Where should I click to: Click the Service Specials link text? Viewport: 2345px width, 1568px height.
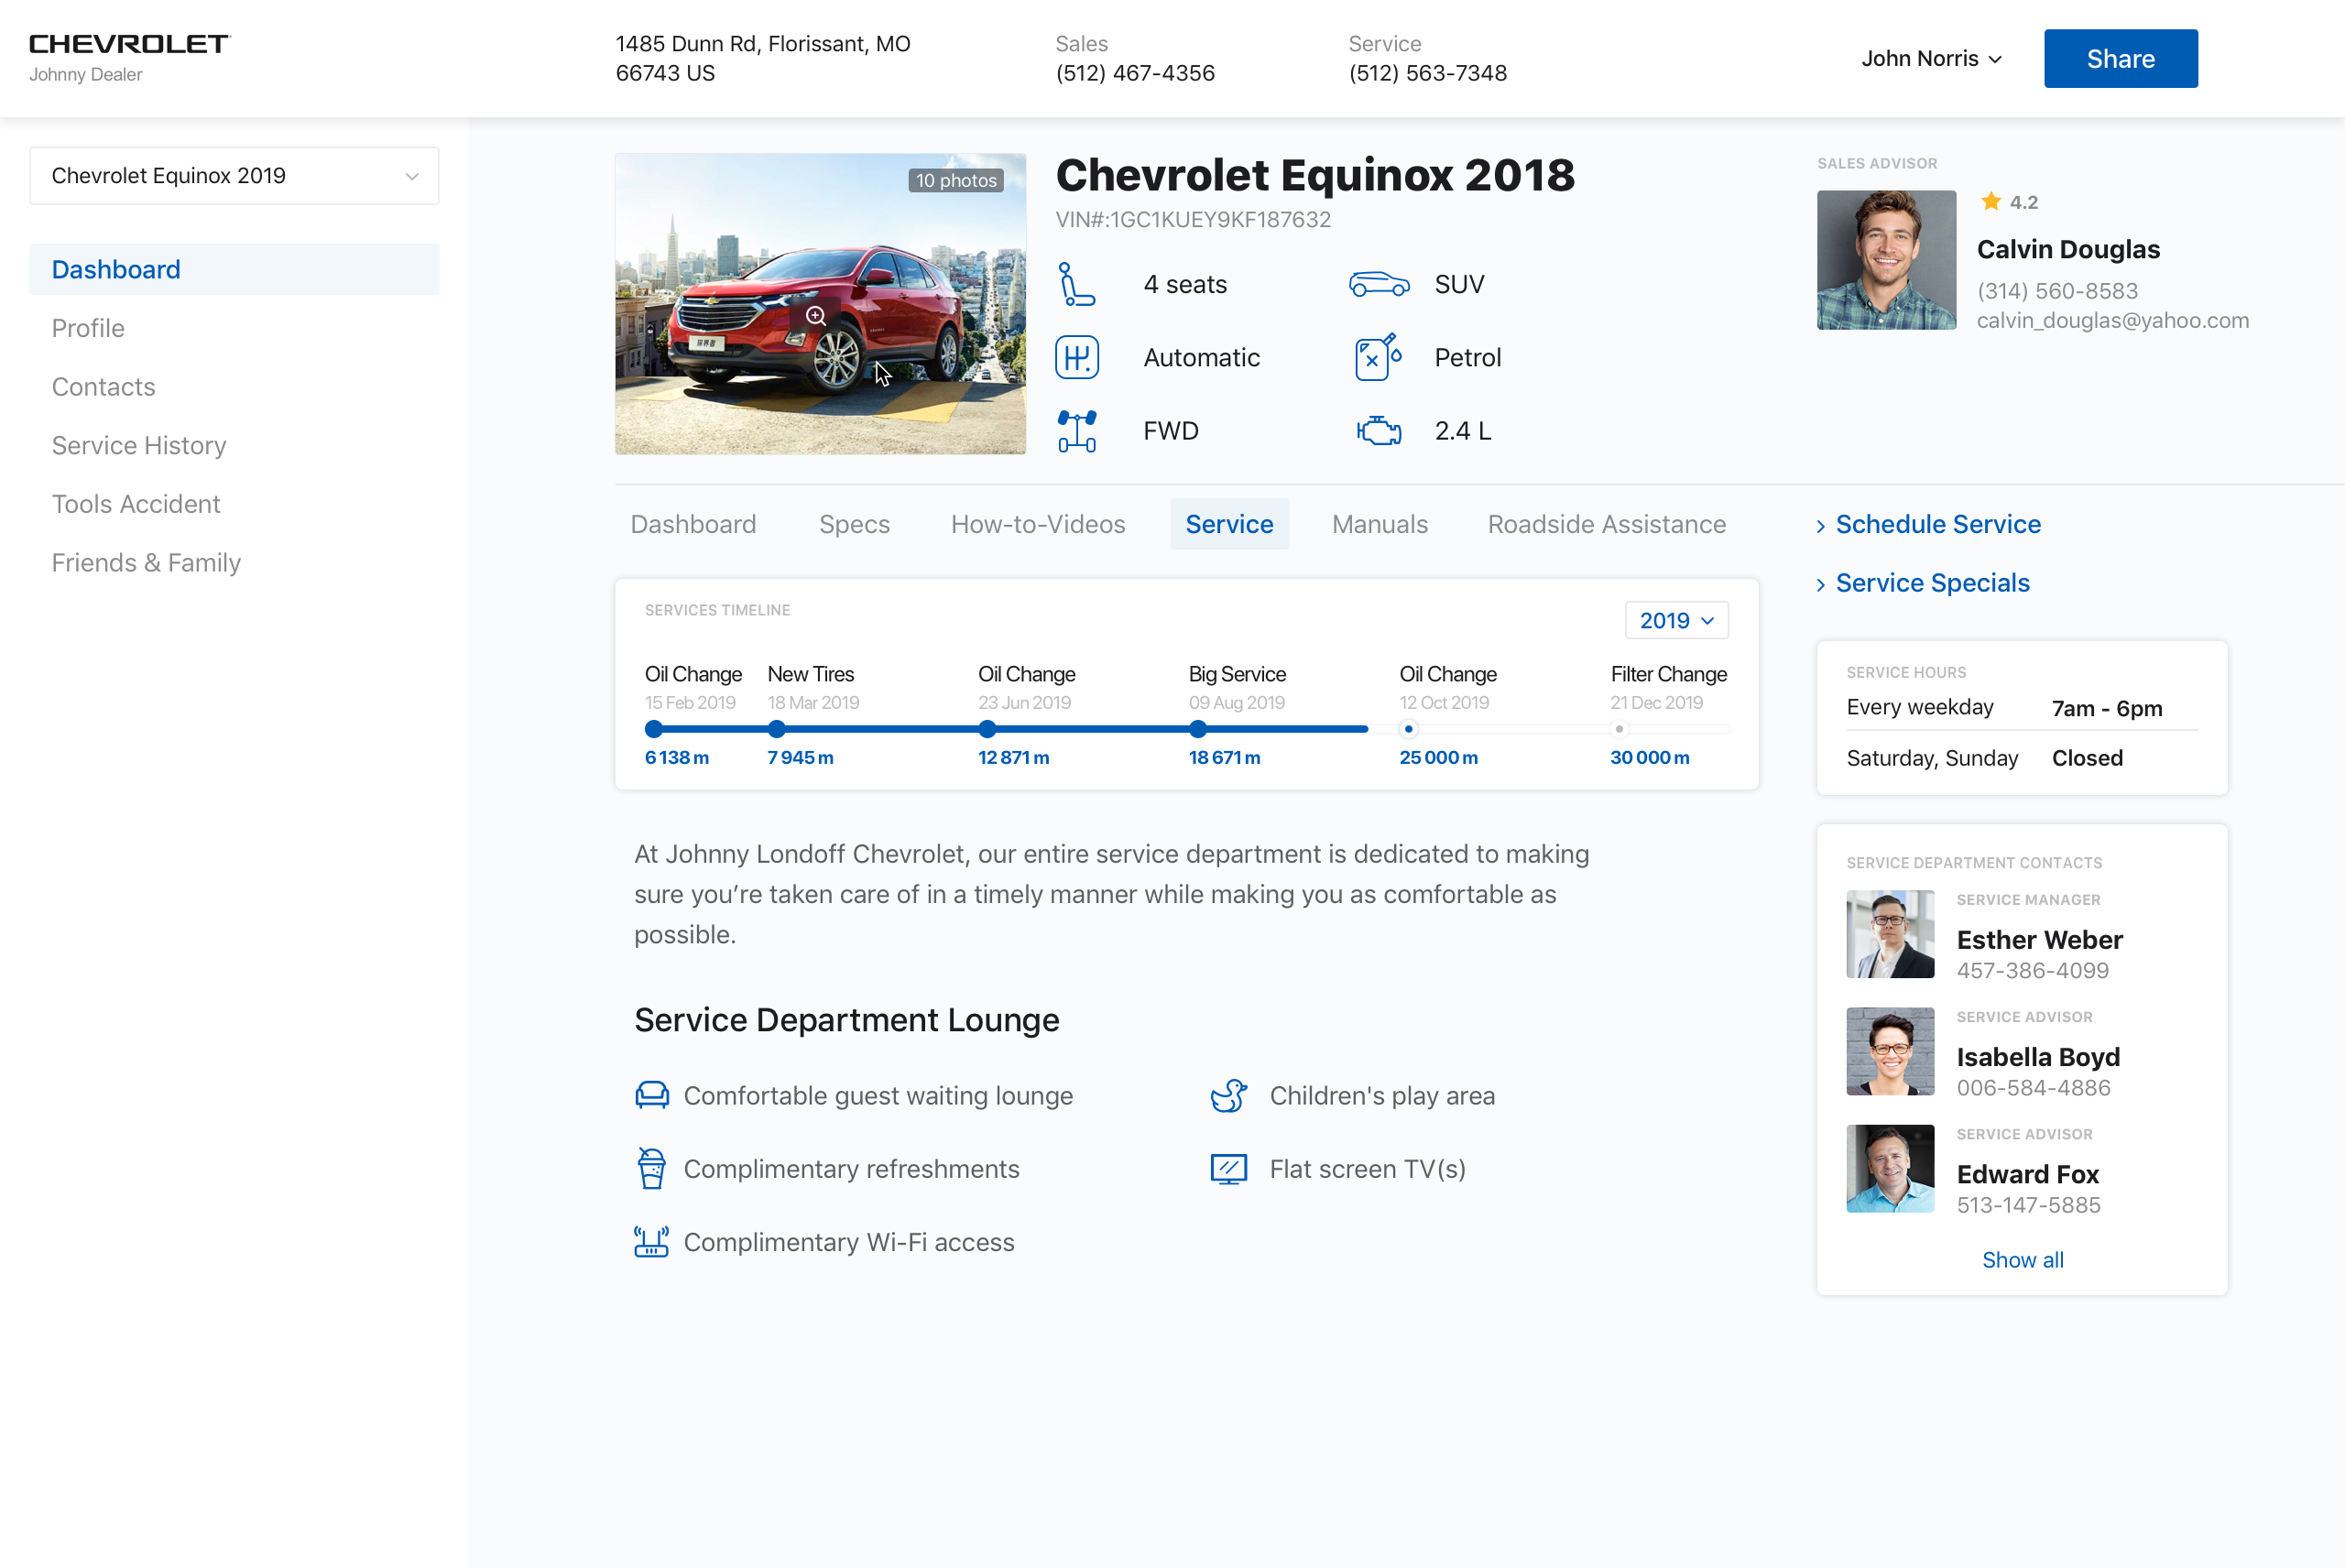coord(1933,583)
